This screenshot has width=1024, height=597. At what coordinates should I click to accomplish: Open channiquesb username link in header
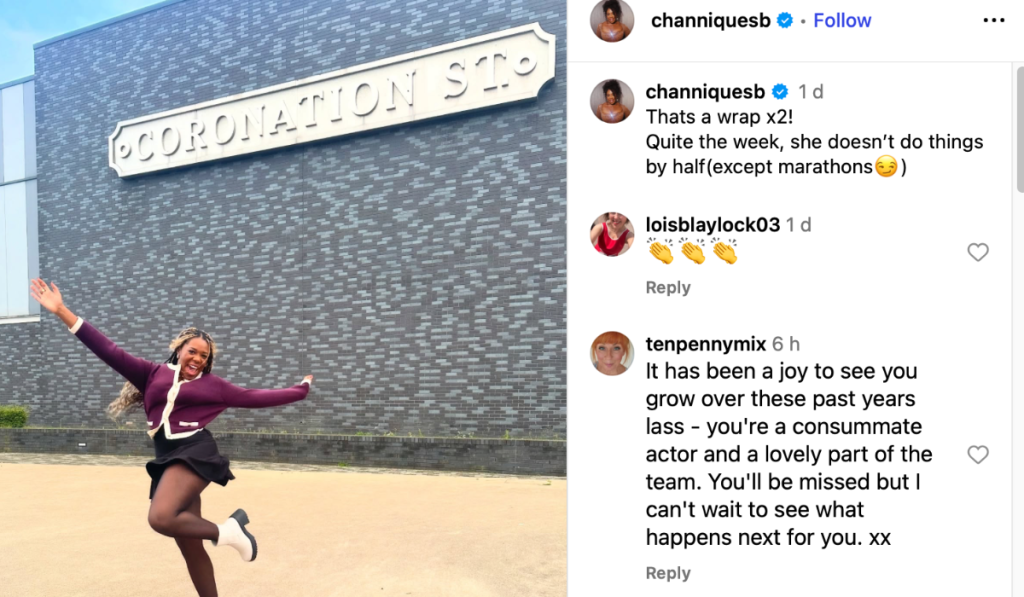pyautogui.click(x=711, y=20)
